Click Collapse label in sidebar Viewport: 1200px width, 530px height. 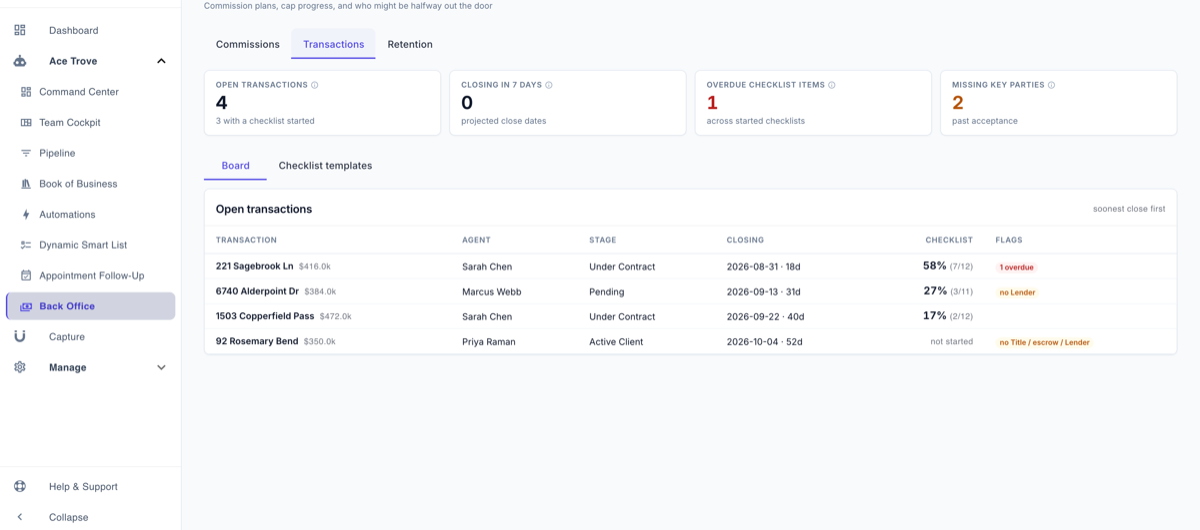click(69, 517)
